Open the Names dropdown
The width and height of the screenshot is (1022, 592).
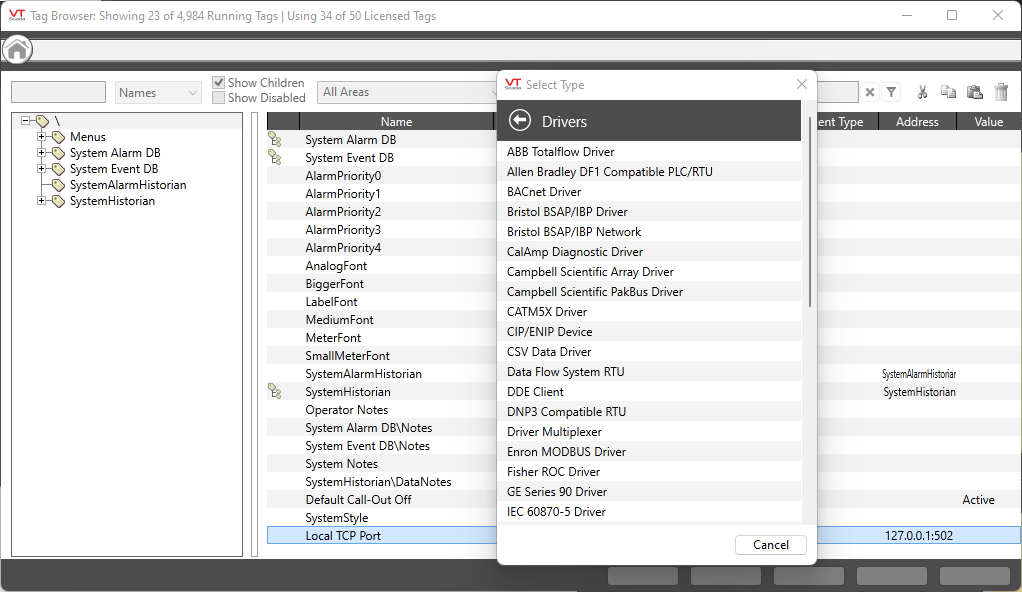[159, 93]
